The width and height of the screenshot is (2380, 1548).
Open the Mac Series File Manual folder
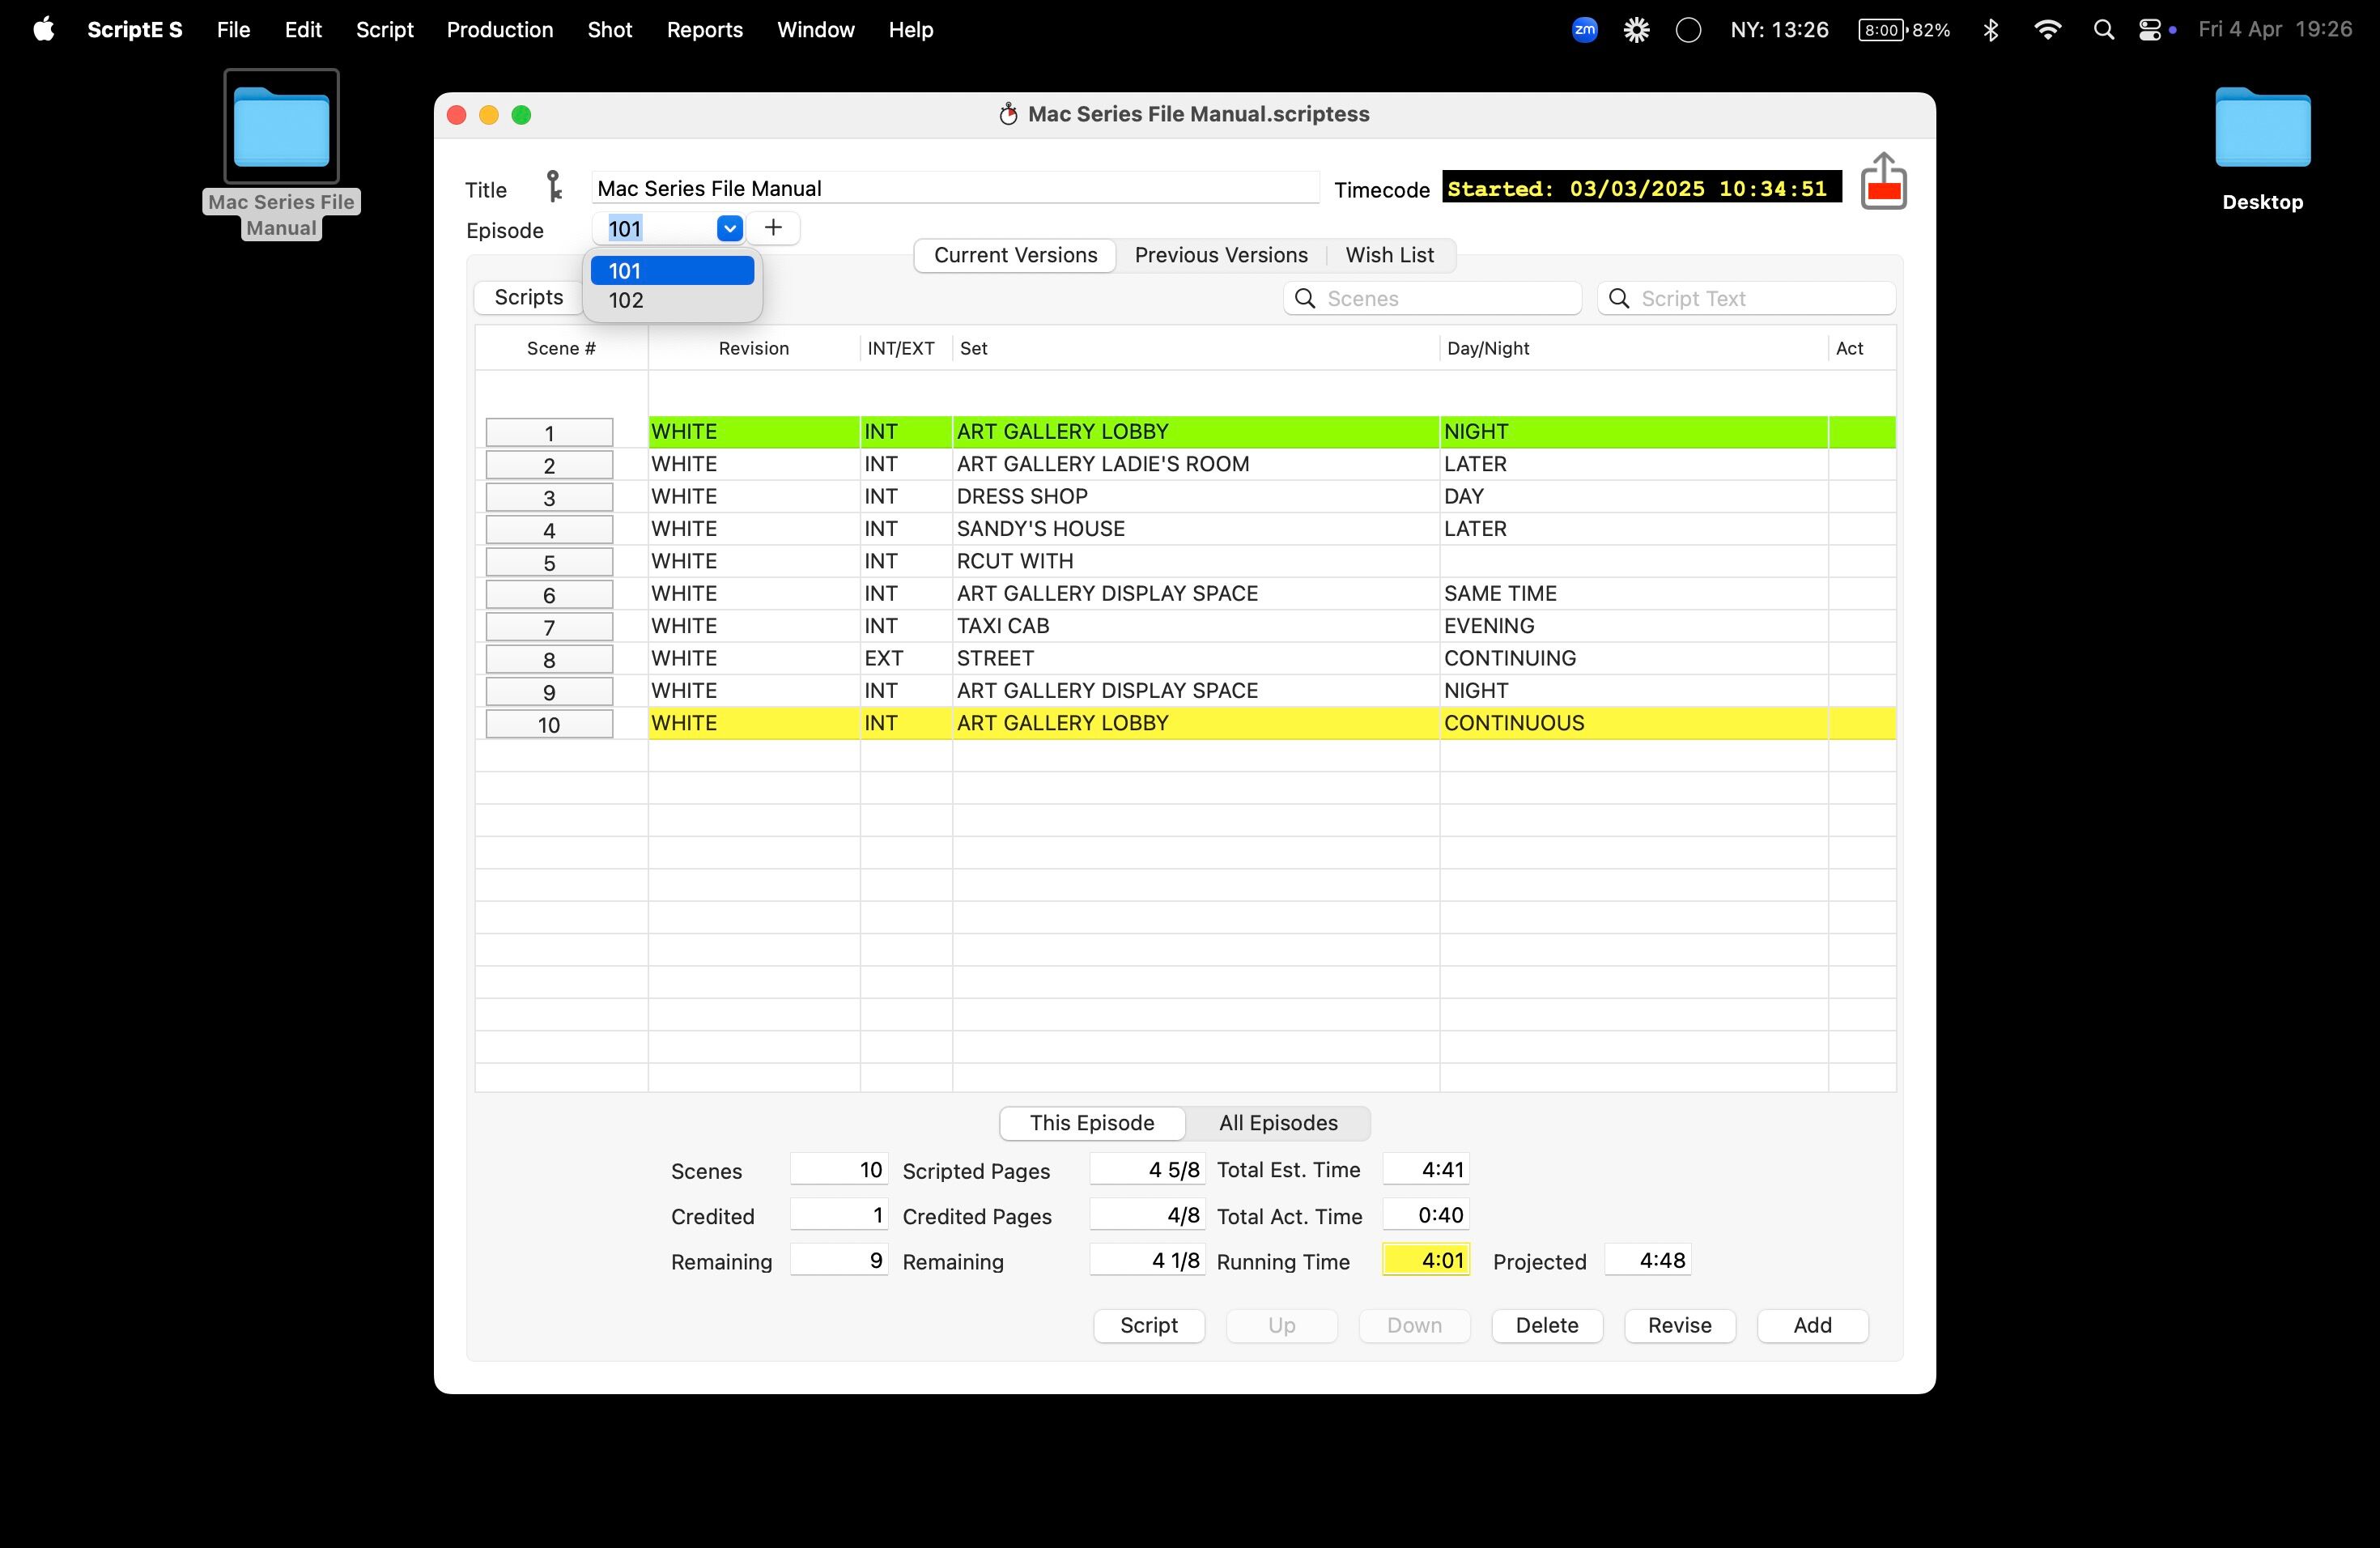coord(281,128)
